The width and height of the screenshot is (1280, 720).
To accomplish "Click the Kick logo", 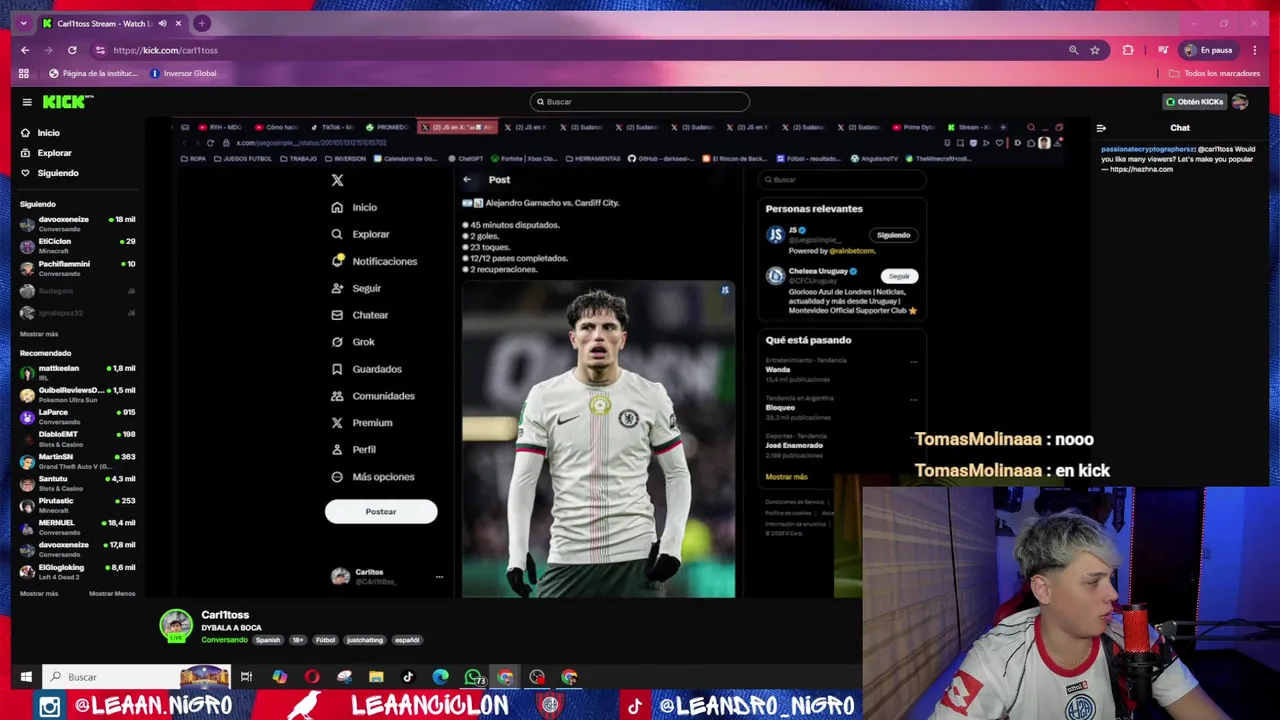I will point(67,102).
